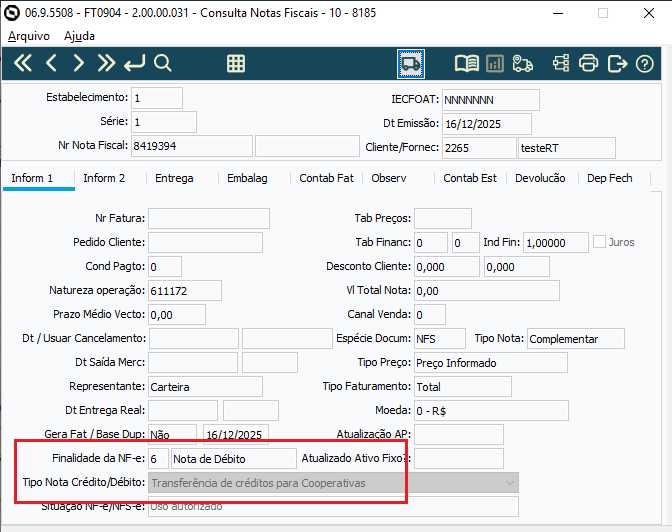
Task: Open the grid items view icon
Action: (x=236, y=63)
